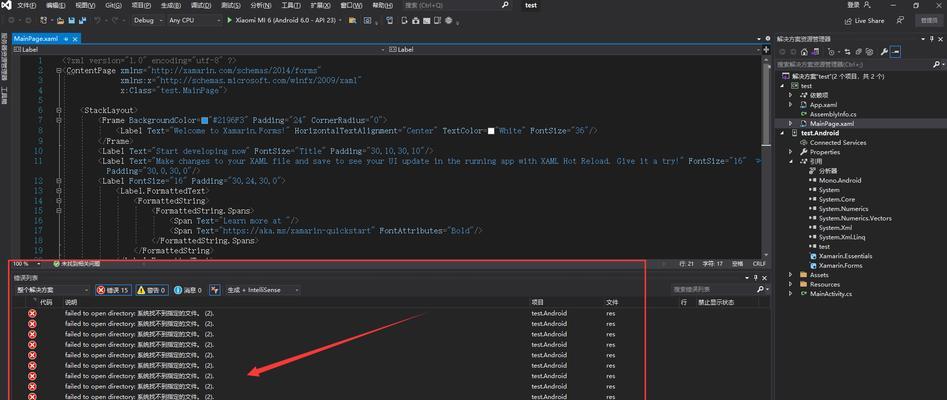Click the Switch Views icon in Solution Explorer

(817, 52)
